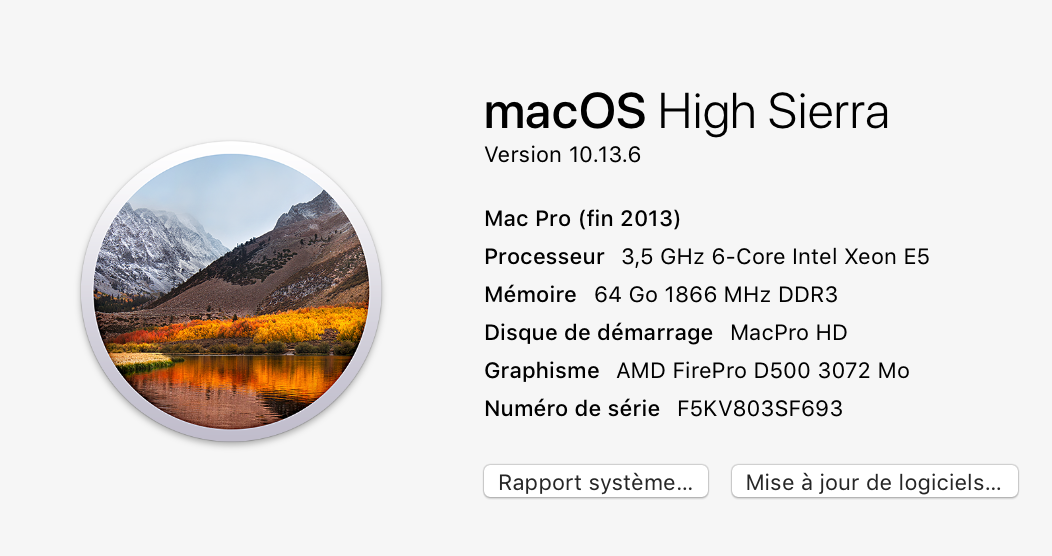
Task: Click the Mémoire label
Action: coord(530,295)
